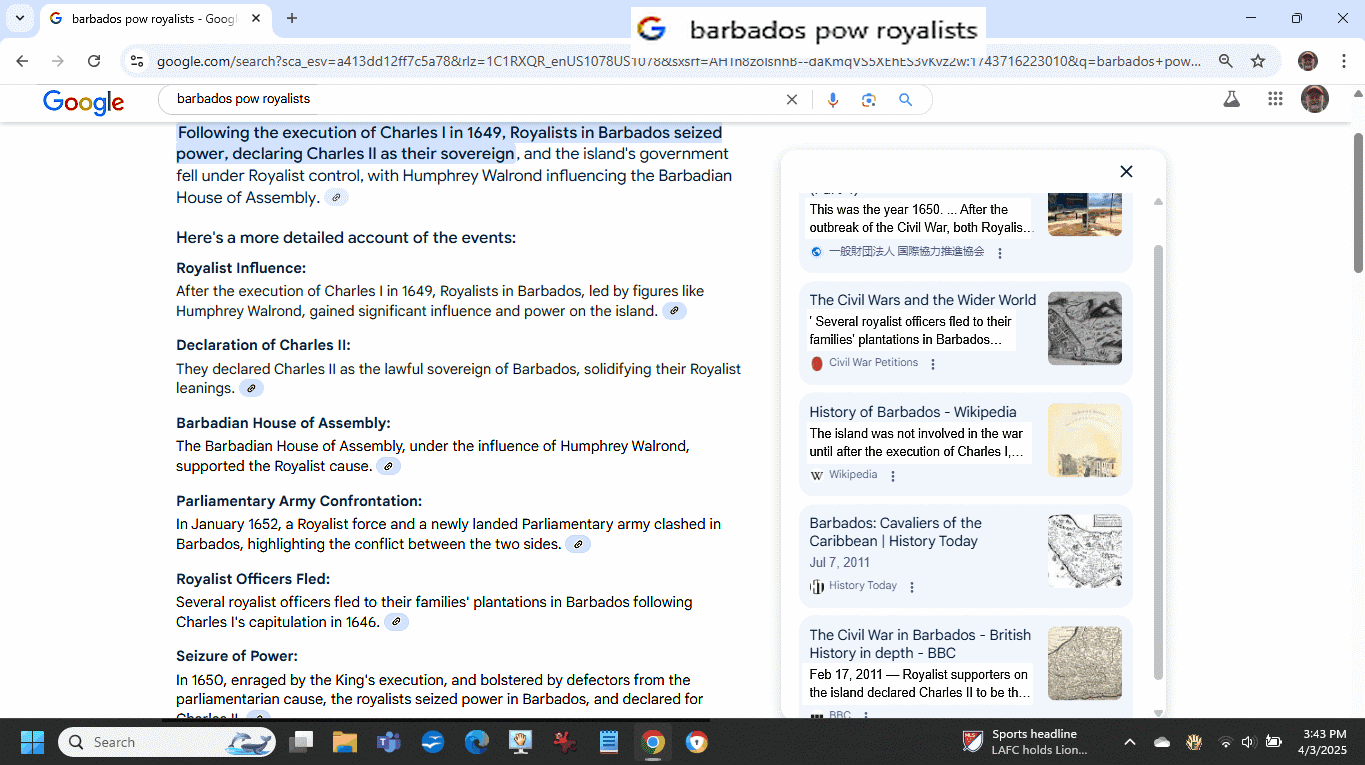
Task: Click source link icon after Royalist Influence
Action: coord(675,311)
